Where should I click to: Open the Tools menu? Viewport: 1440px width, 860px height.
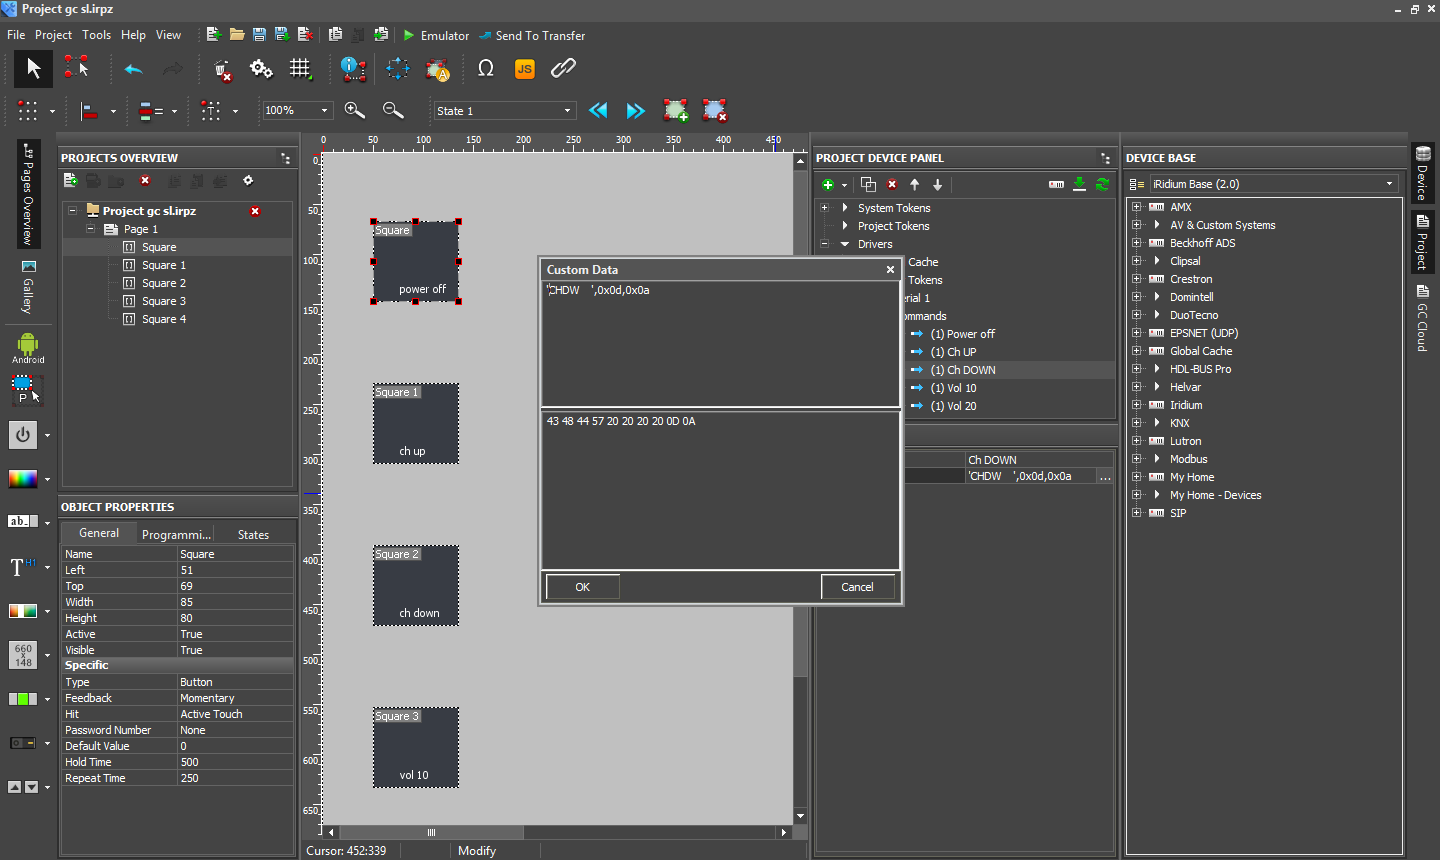96,35
